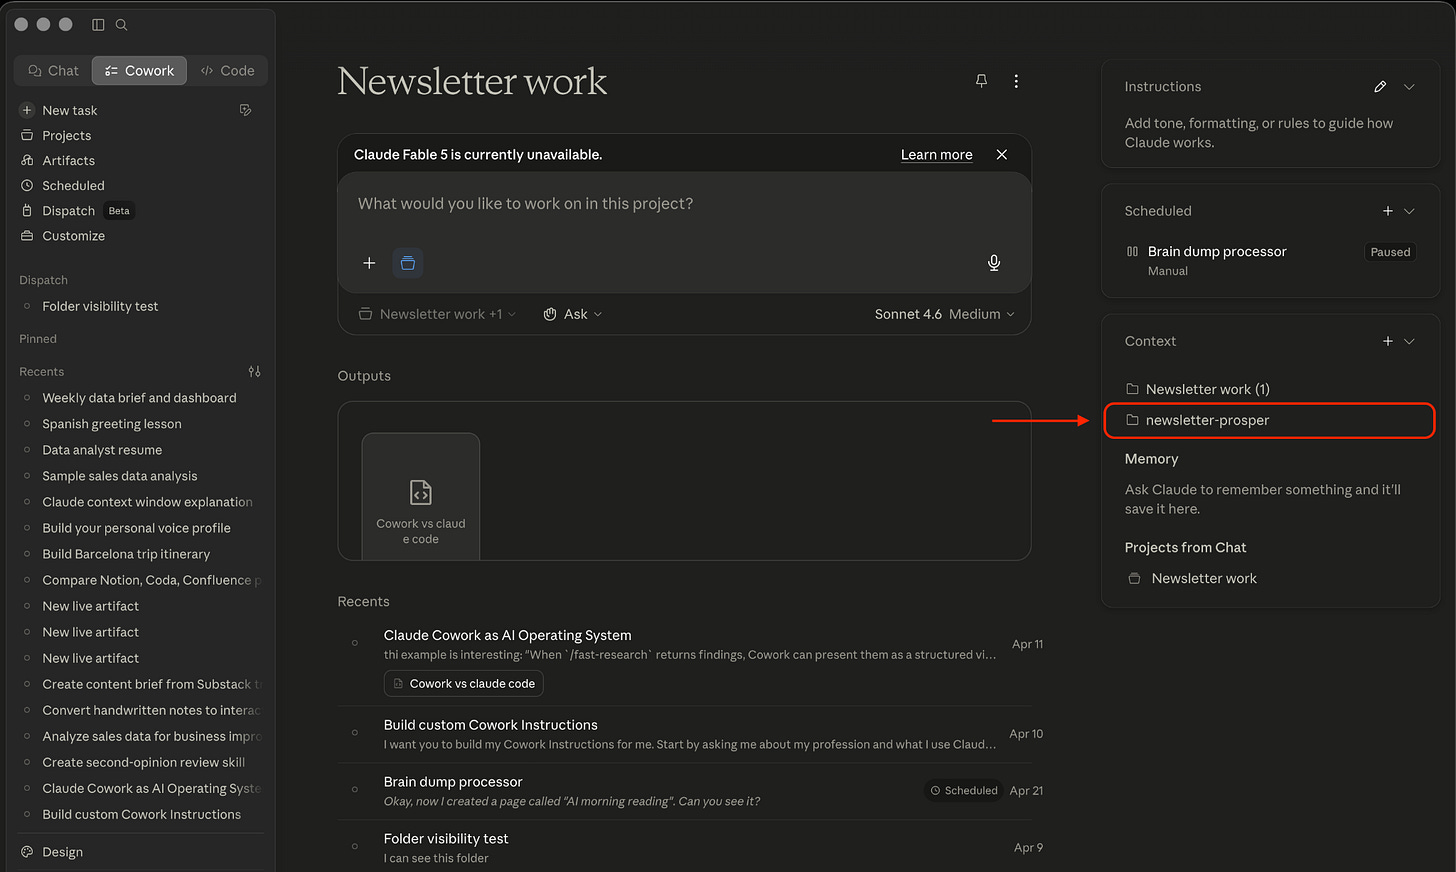Viewport: 1456px width, 872px height.
Task: Collapse the Context panel
Action: click(x=1409, y=341)
